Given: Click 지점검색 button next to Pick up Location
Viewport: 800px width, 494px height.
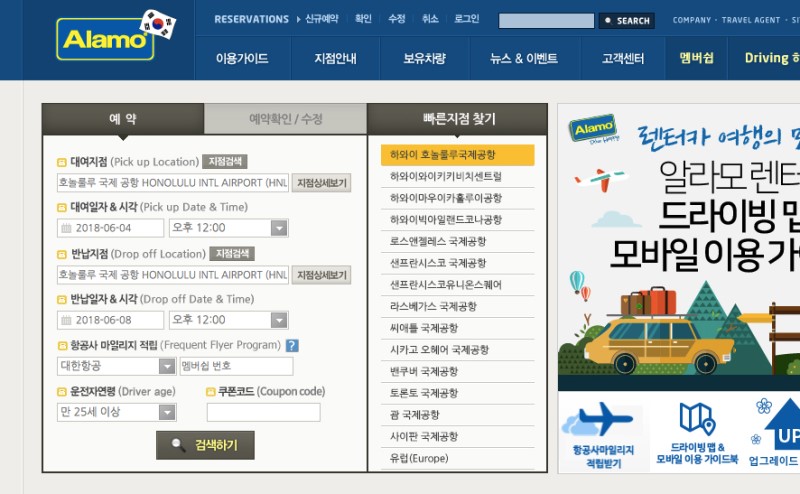Looking at the screenshot, I should pyautogui.click(x=225, y=162).
